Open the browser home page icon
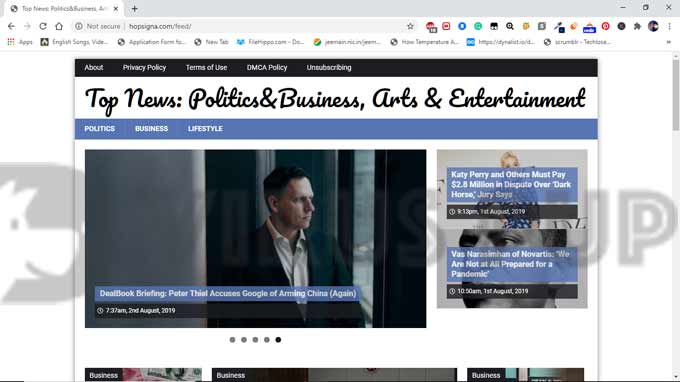This screenshot has height=382, width=680. pos(59,26)
